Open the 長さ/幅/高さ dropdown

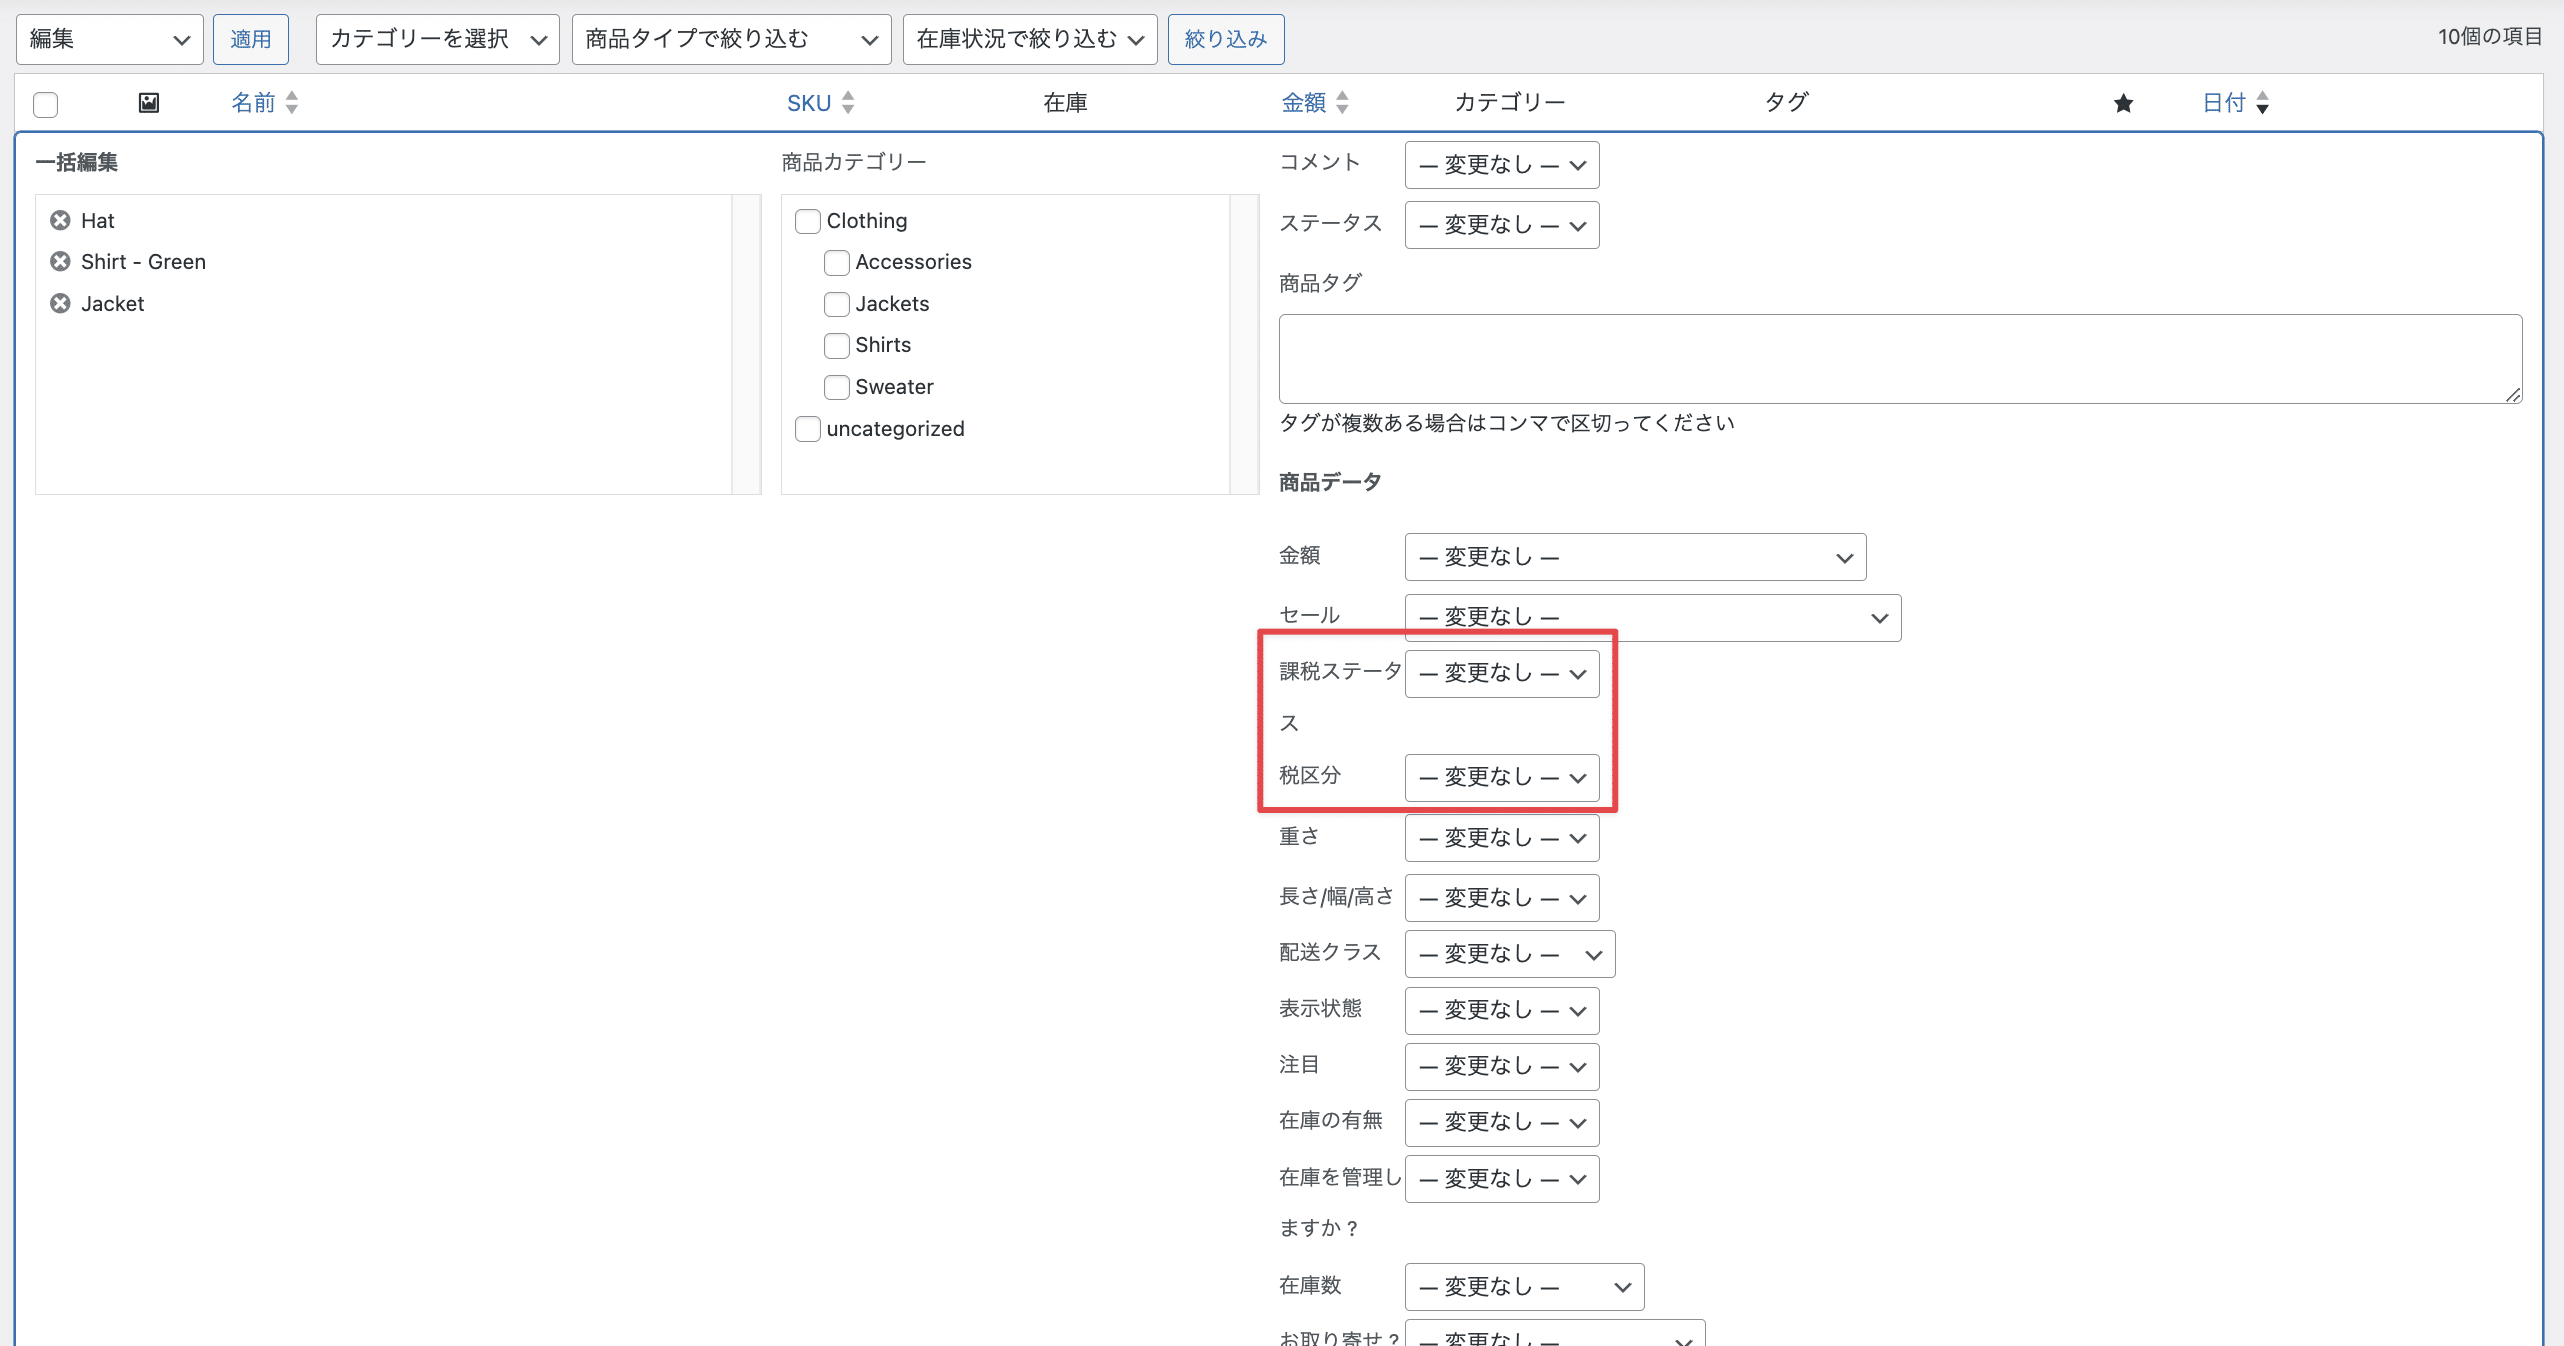coord(1502,898)
